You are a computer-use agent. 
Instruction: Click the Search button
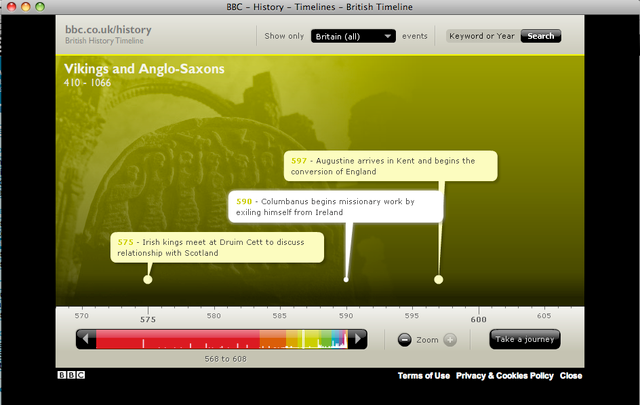(541, 36)
